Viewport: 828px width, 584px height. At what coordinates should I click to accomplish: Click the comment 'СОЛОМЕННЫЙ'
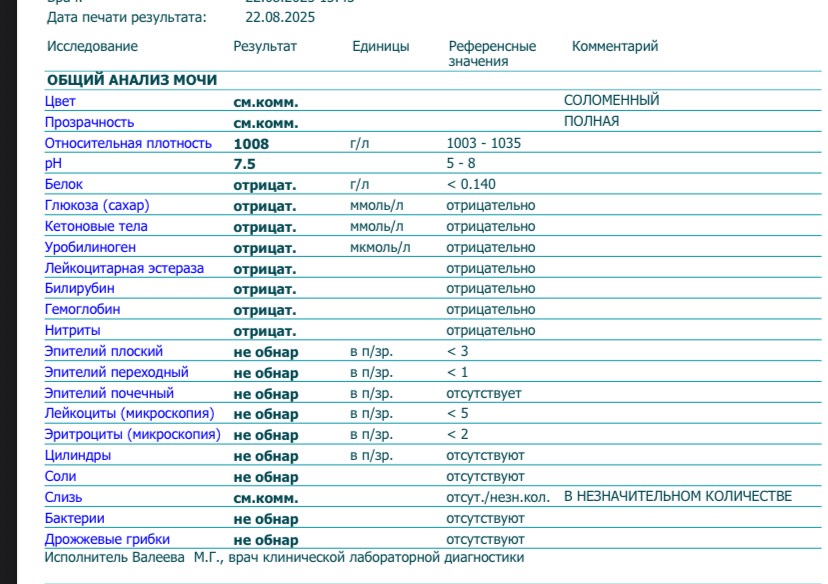(611, 100)
